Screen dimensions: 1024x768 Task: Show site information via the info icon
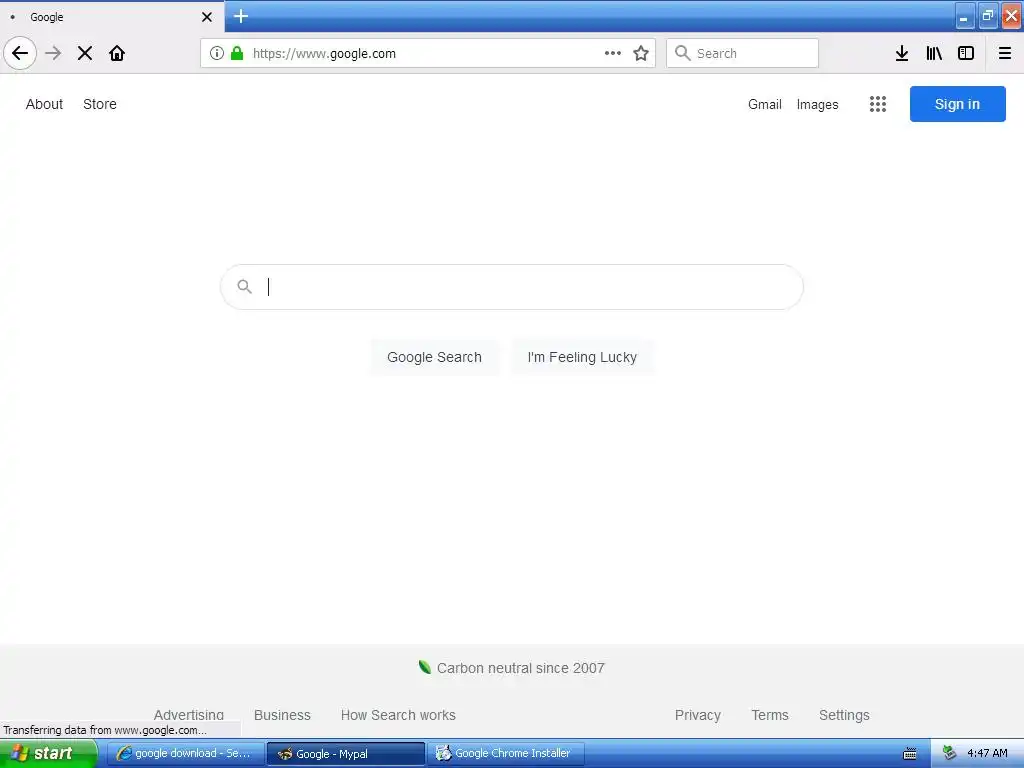217,53
